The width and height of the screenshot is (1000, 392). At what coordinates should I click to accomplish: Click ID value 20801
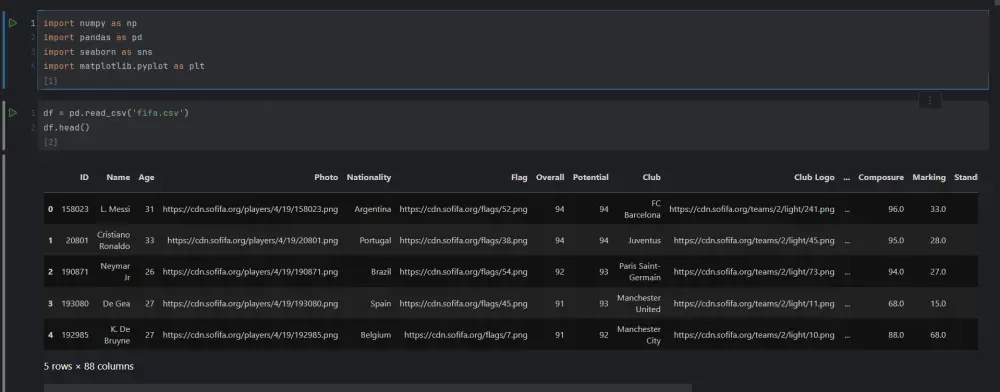click(x=77, y=240)
